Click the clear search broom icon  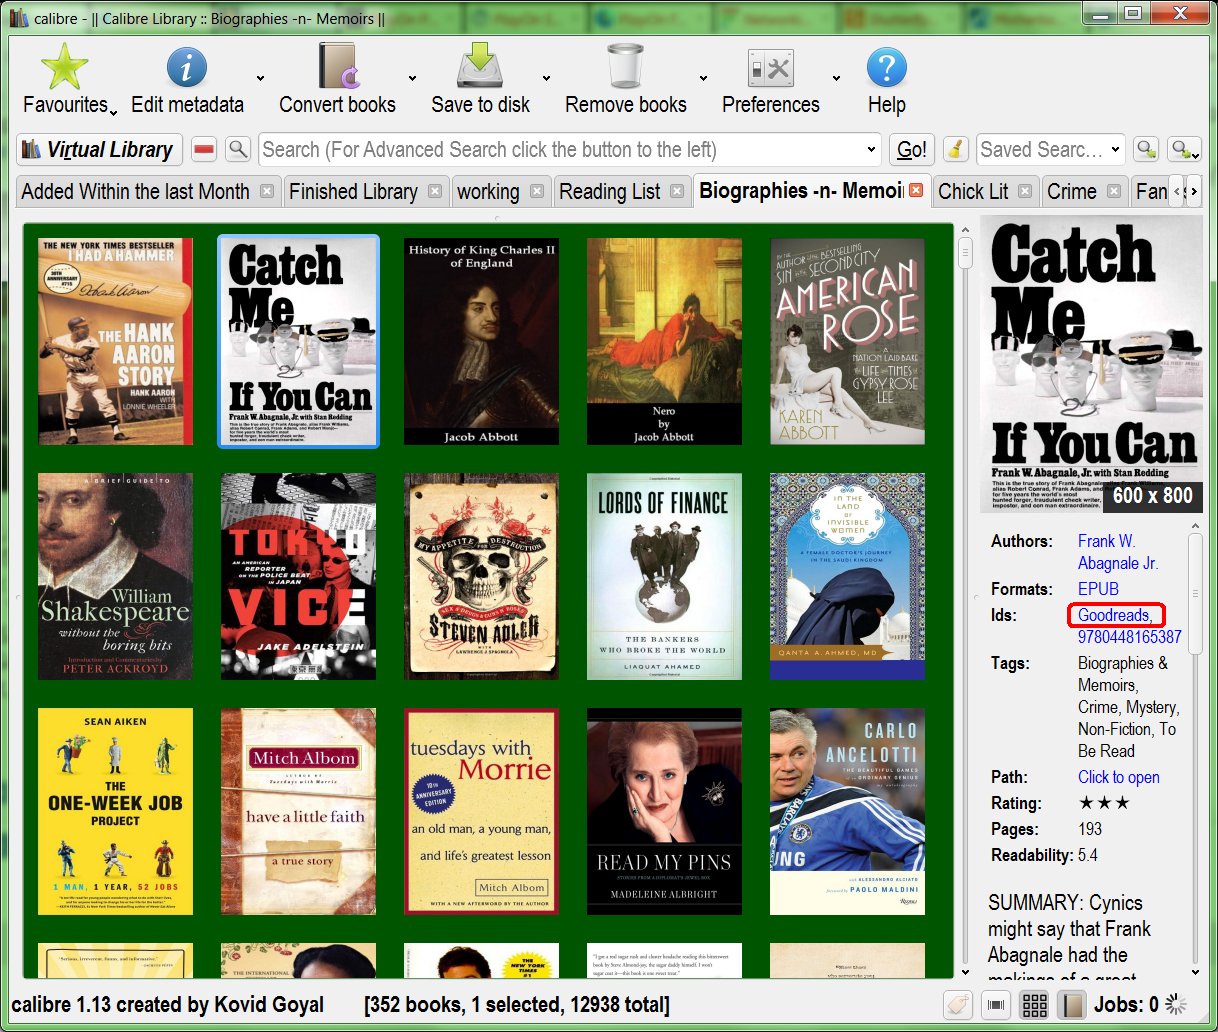point(956,150)
